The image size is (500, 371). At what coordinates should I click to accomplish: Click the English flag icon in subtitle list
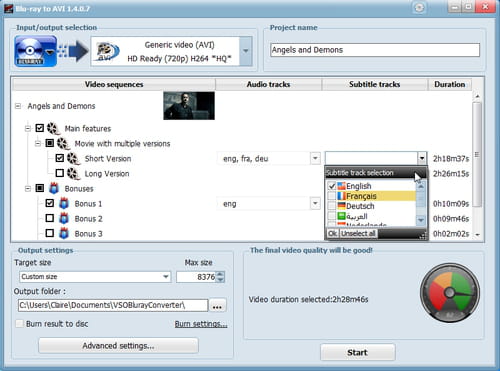pyautogui.click(x=341, y=186)
